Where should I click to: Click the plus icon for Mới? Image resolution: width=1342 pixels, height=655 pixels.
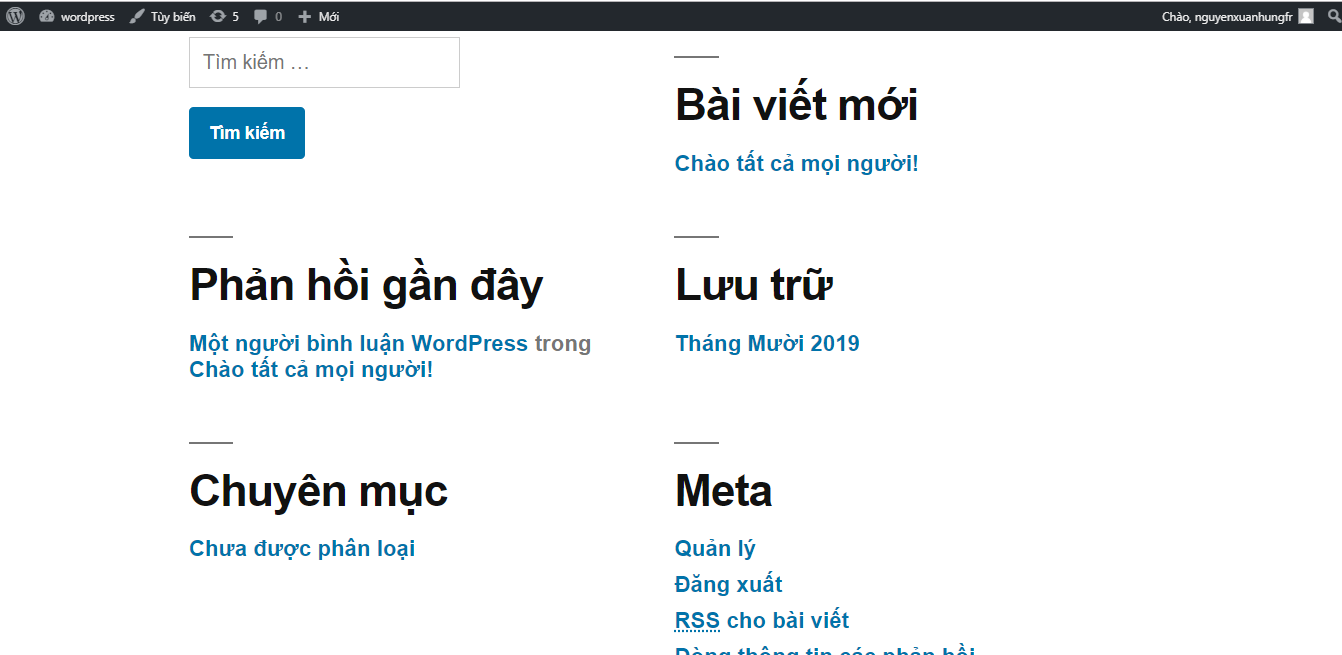(x=305, y=17)
